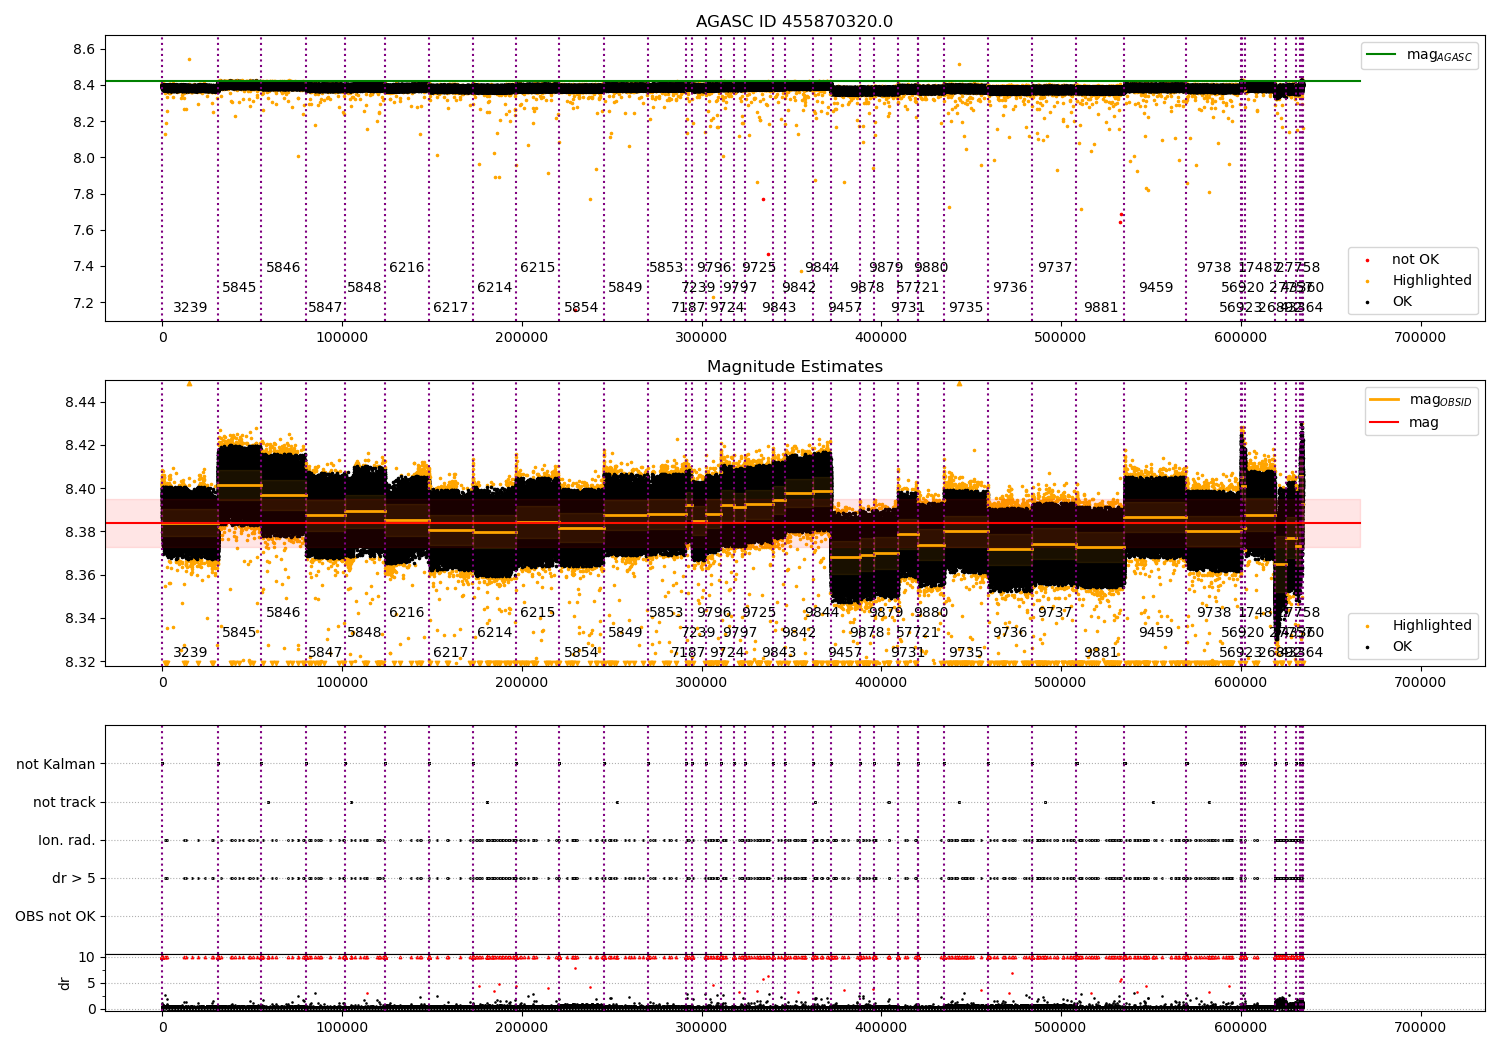This screenshot has width=1500, height=1050.
Task: Click obsid label 9735 in Magnitude Estimates plot
Action: tap(966, 652)
